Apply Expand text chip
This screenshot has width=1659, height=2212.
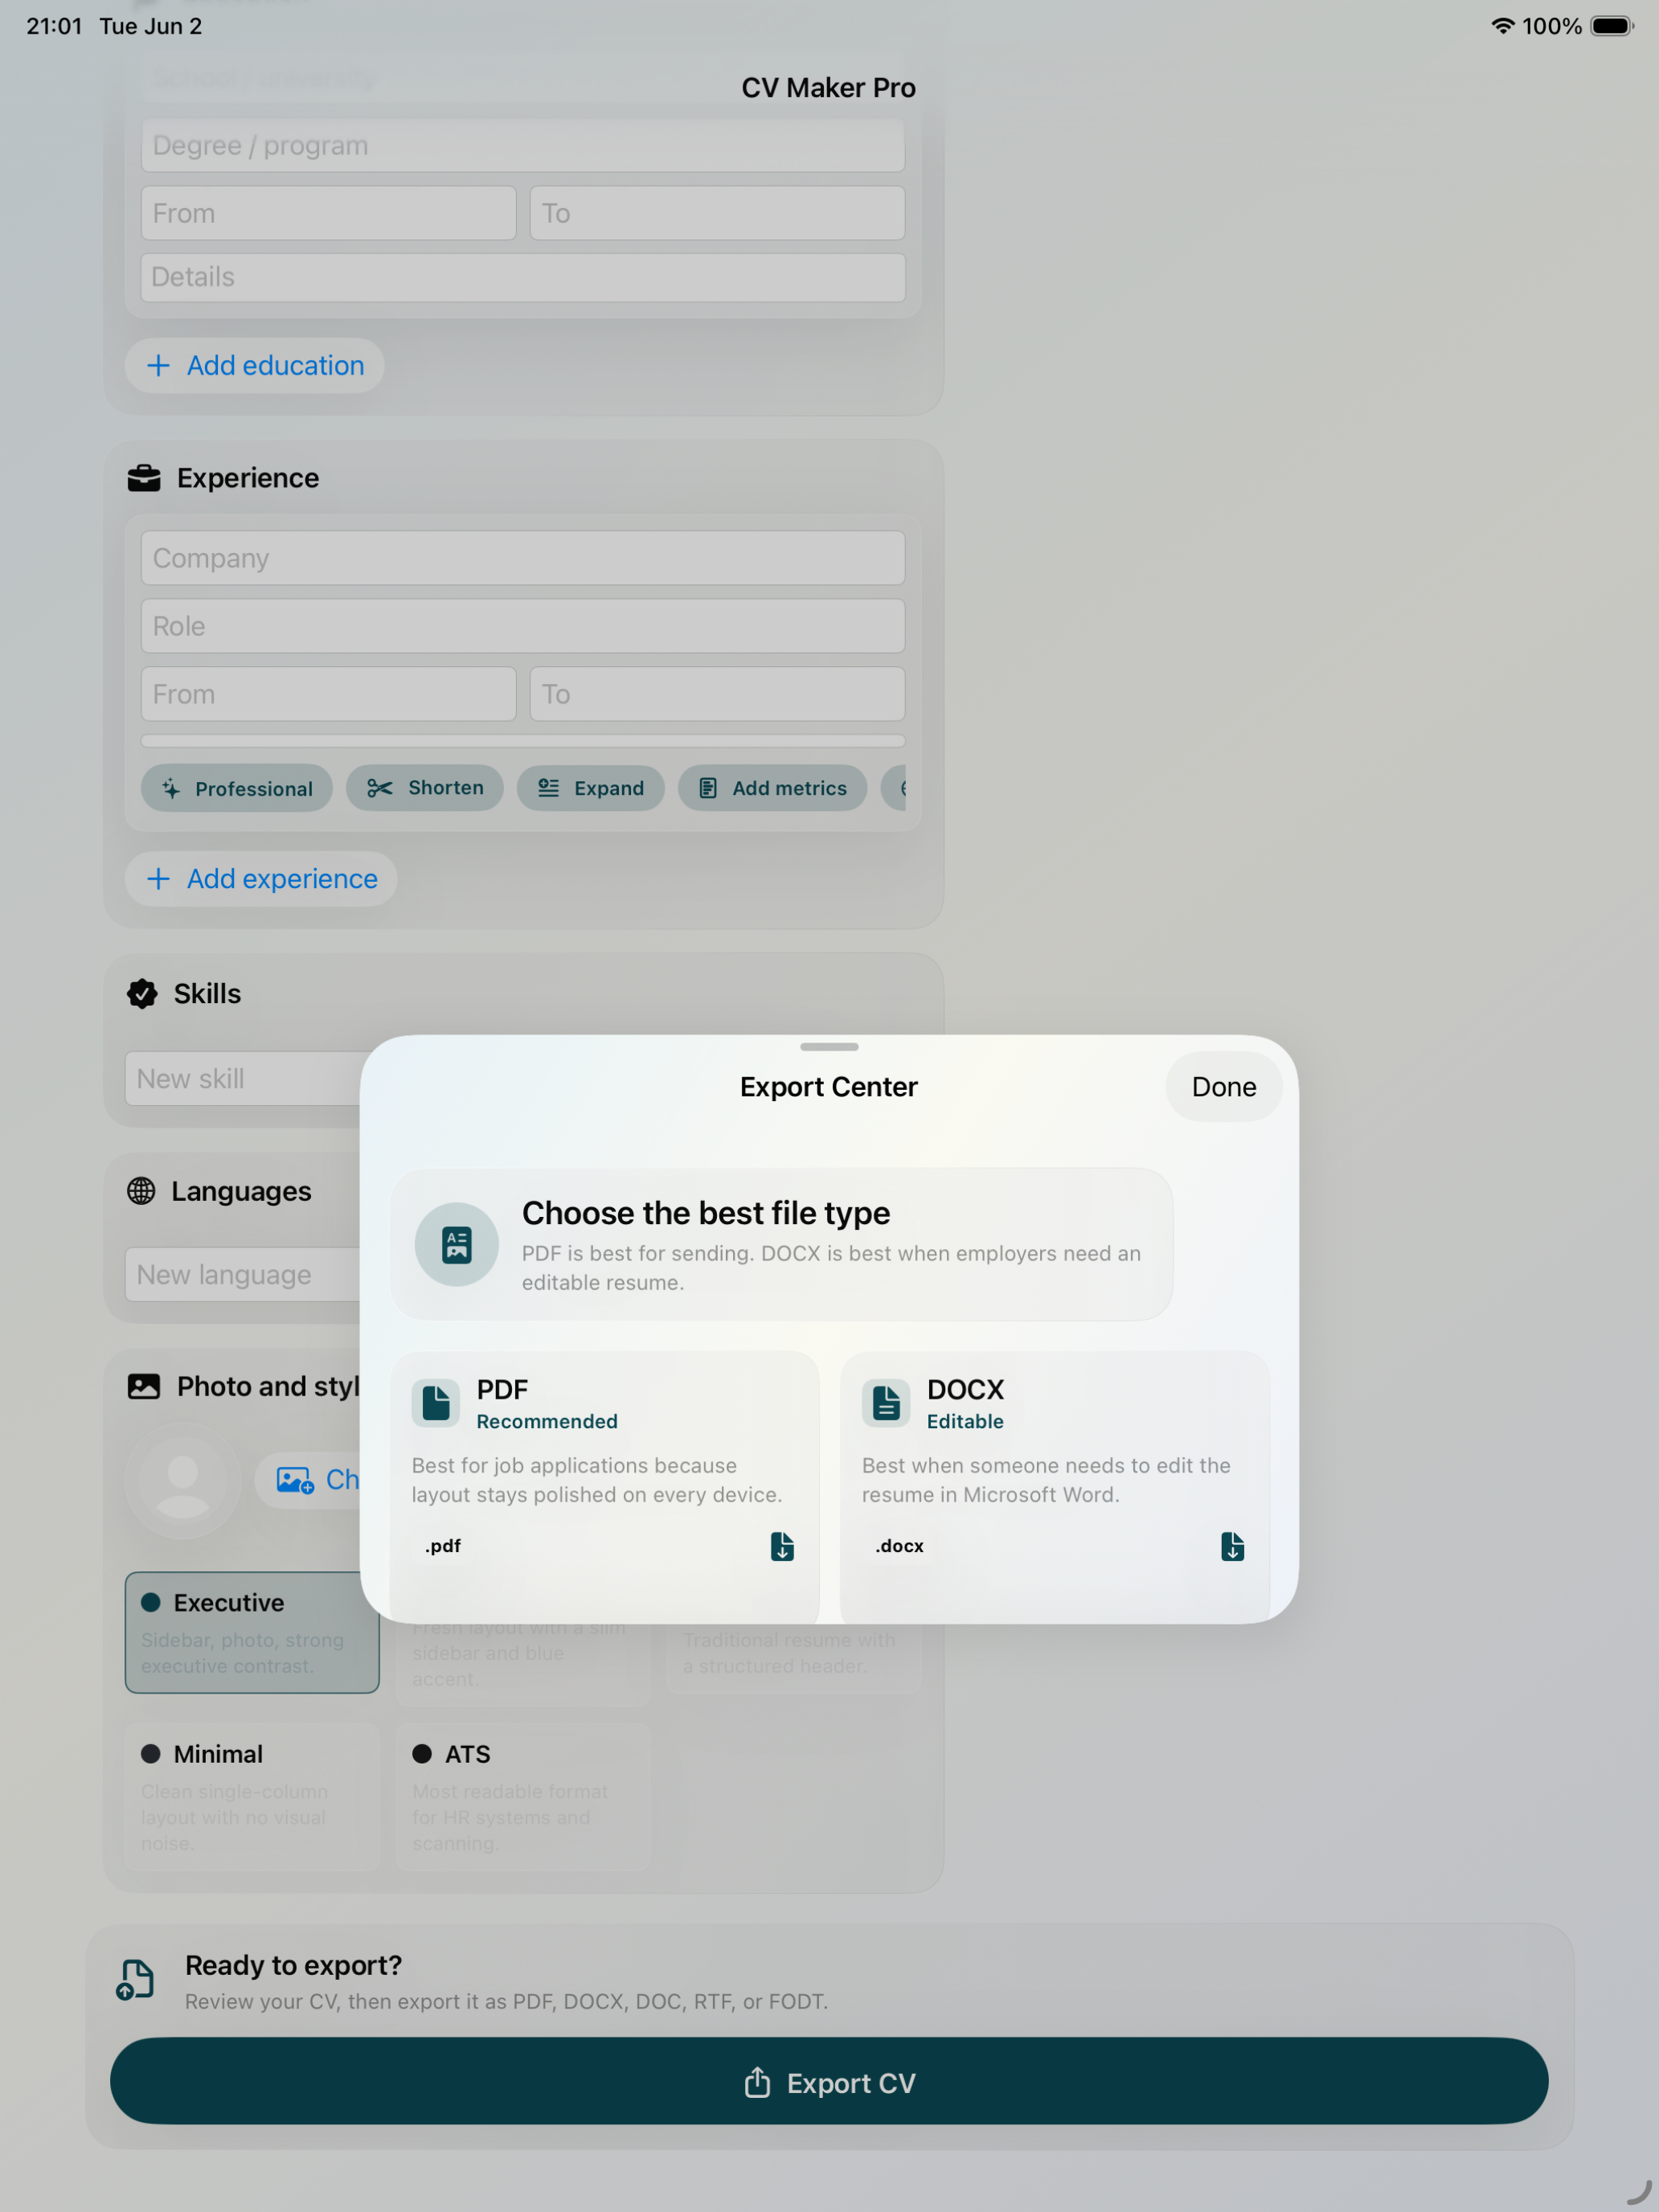tap(590, 788)
